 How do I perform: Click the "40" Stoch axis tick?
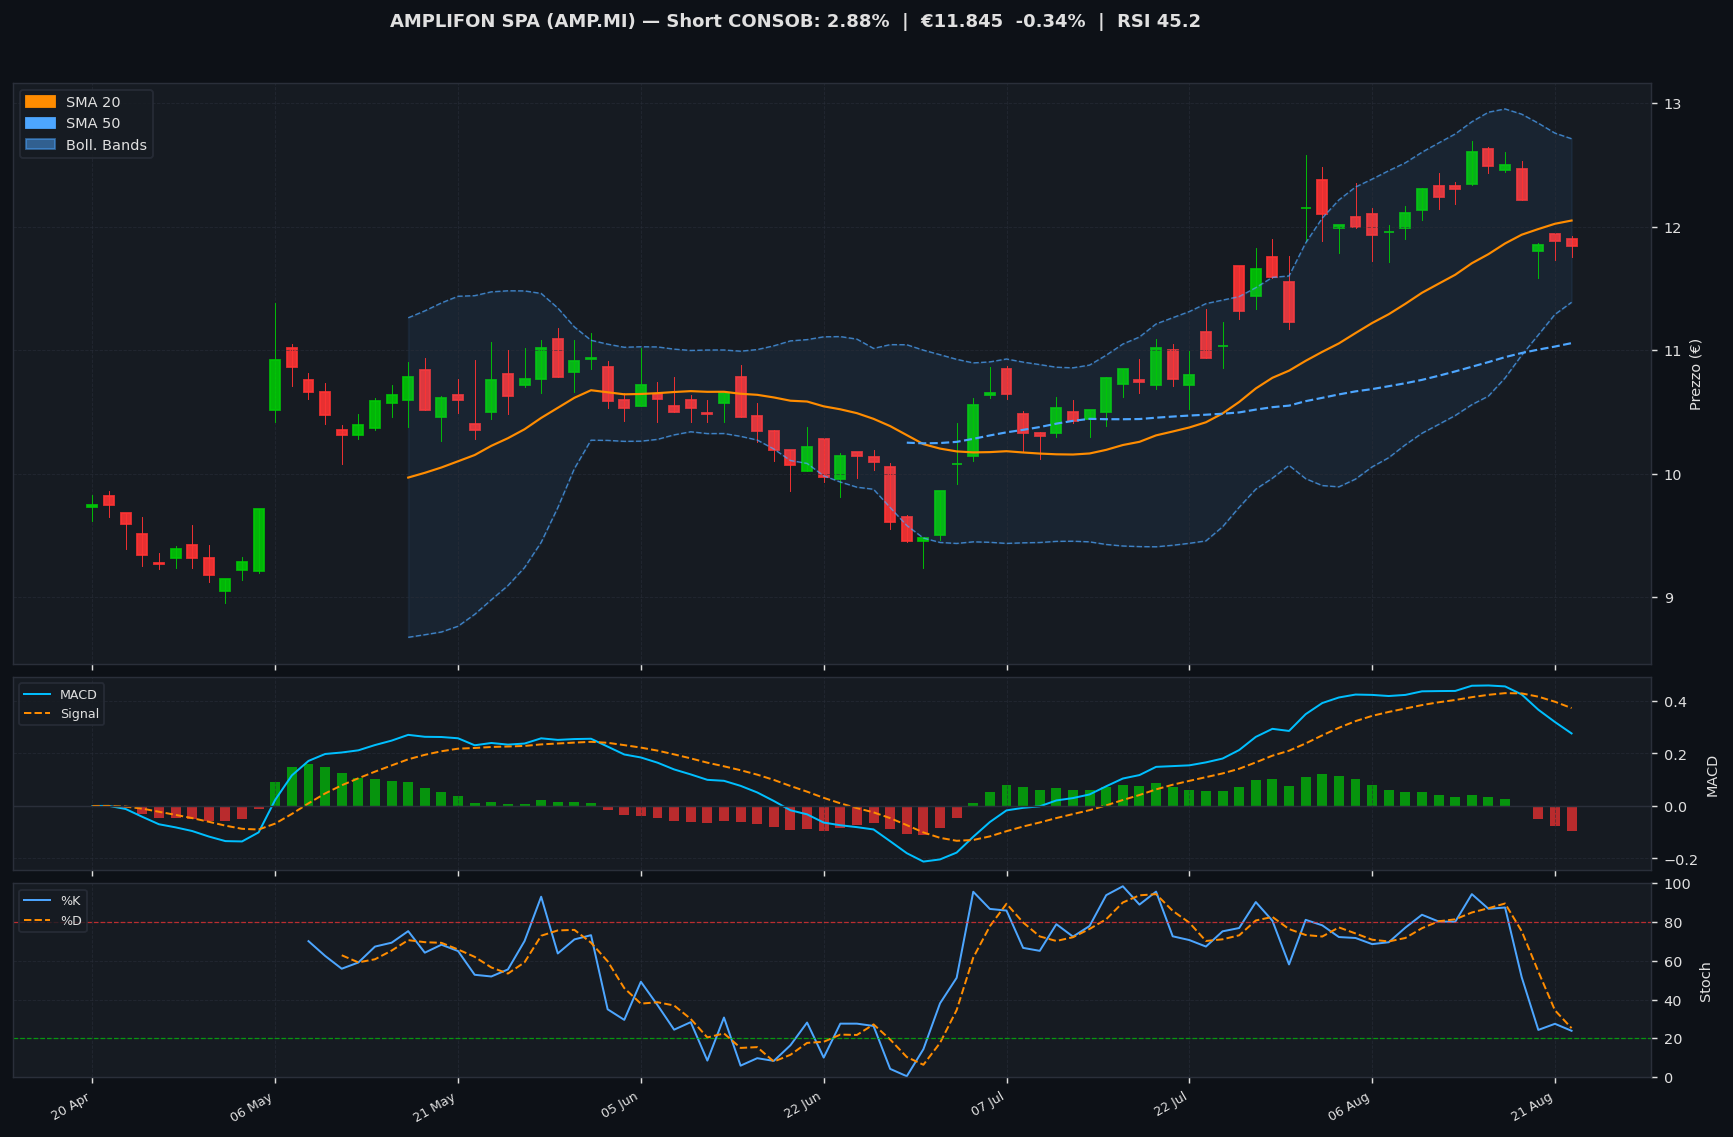(1672, 1001)
